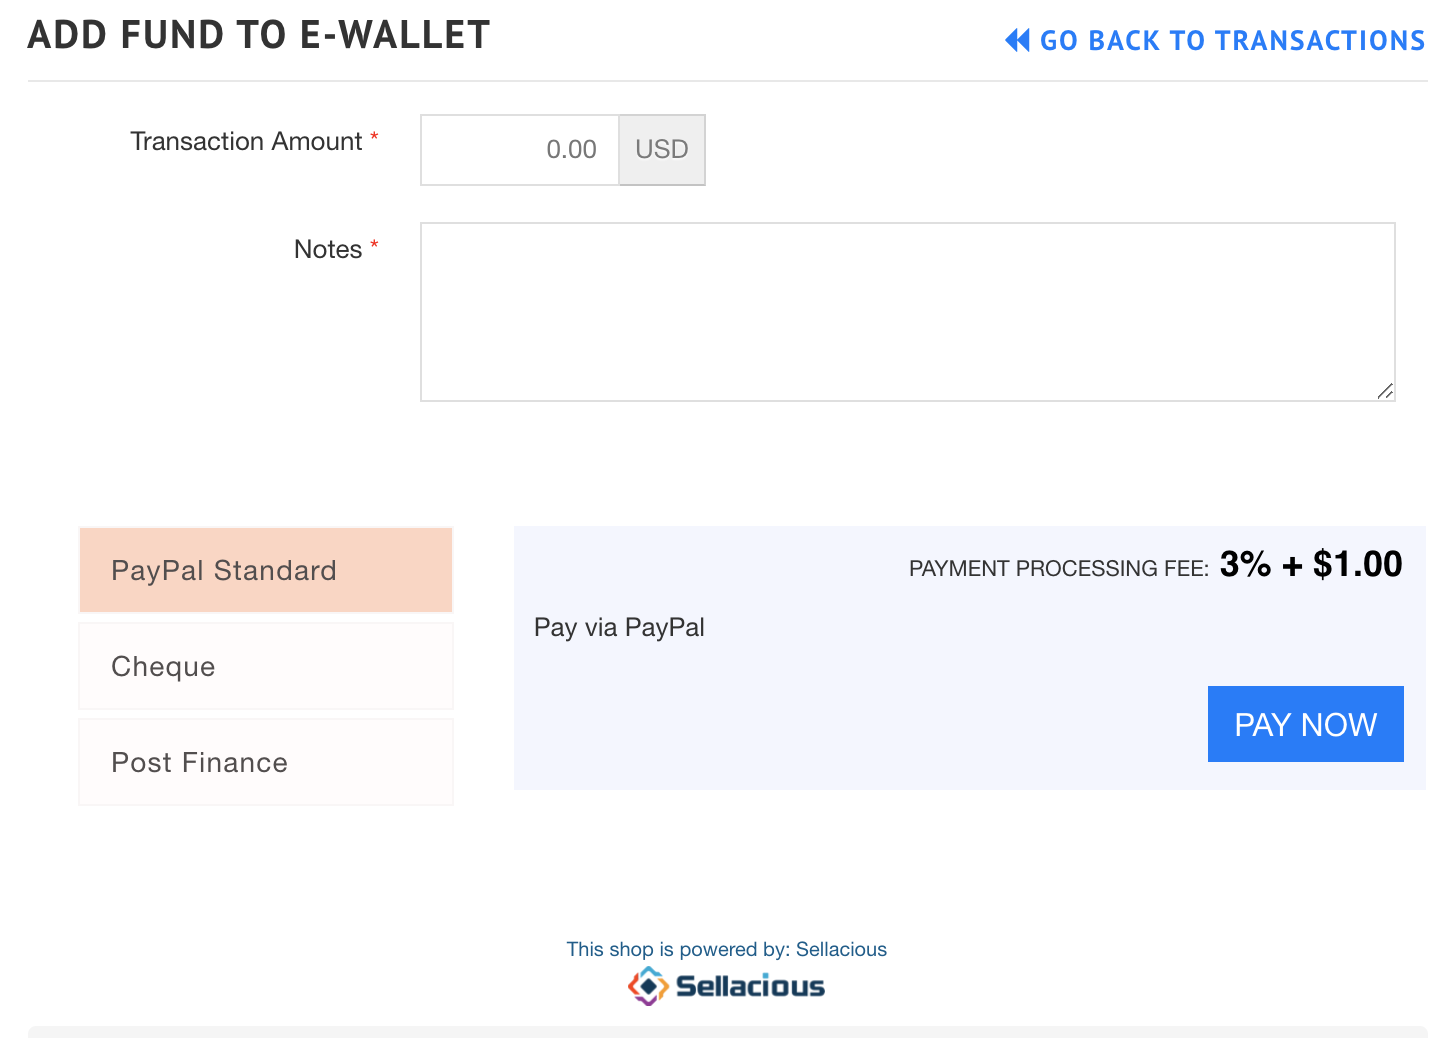Click the Pay Now button
1452x1038 pixels.
point(1306,724)
